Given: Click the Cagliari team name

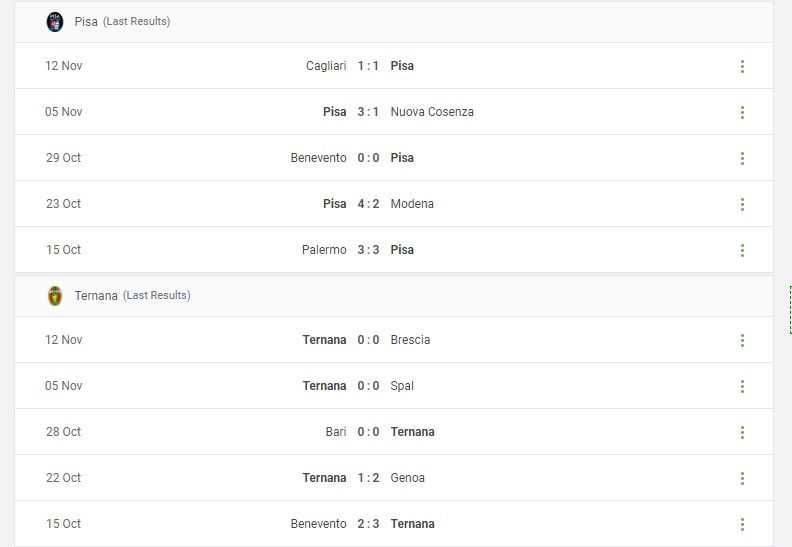Looking at the screenshot, I should click(x=326, y=66).
